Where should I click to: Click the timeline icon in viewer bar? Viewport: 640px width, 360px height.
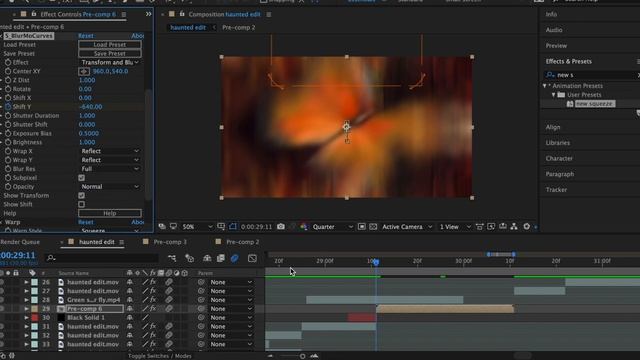(502, 227)
